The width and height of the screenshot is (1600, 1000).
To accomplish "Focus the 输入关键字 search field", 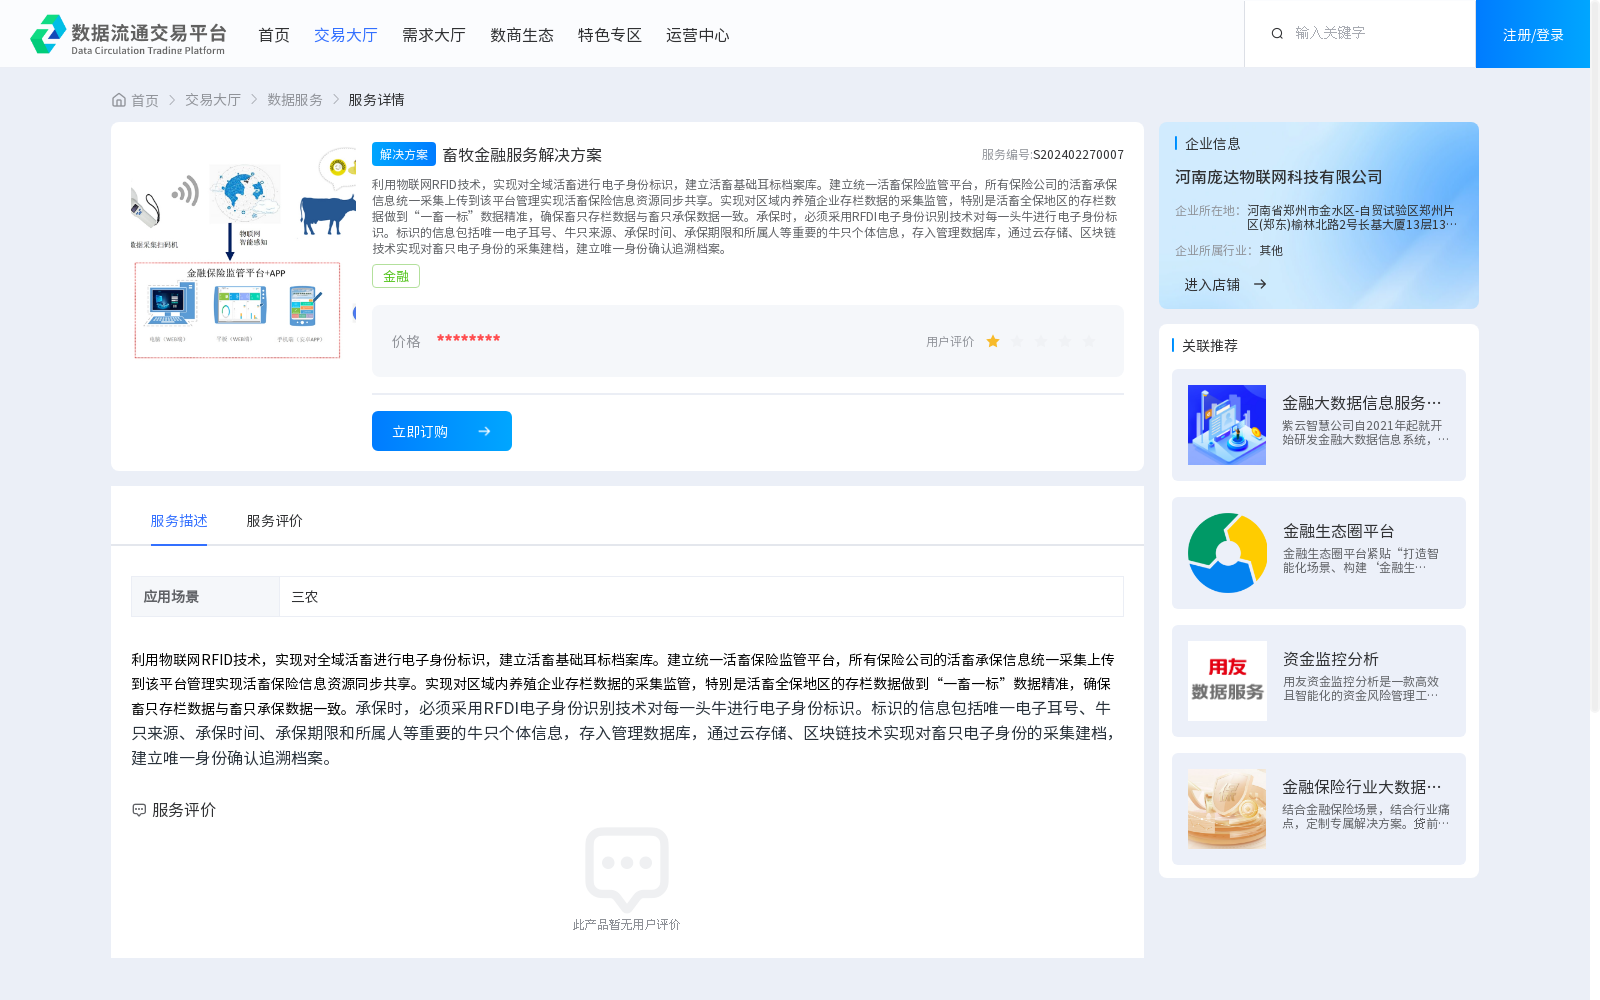I will coord(1375,33).
